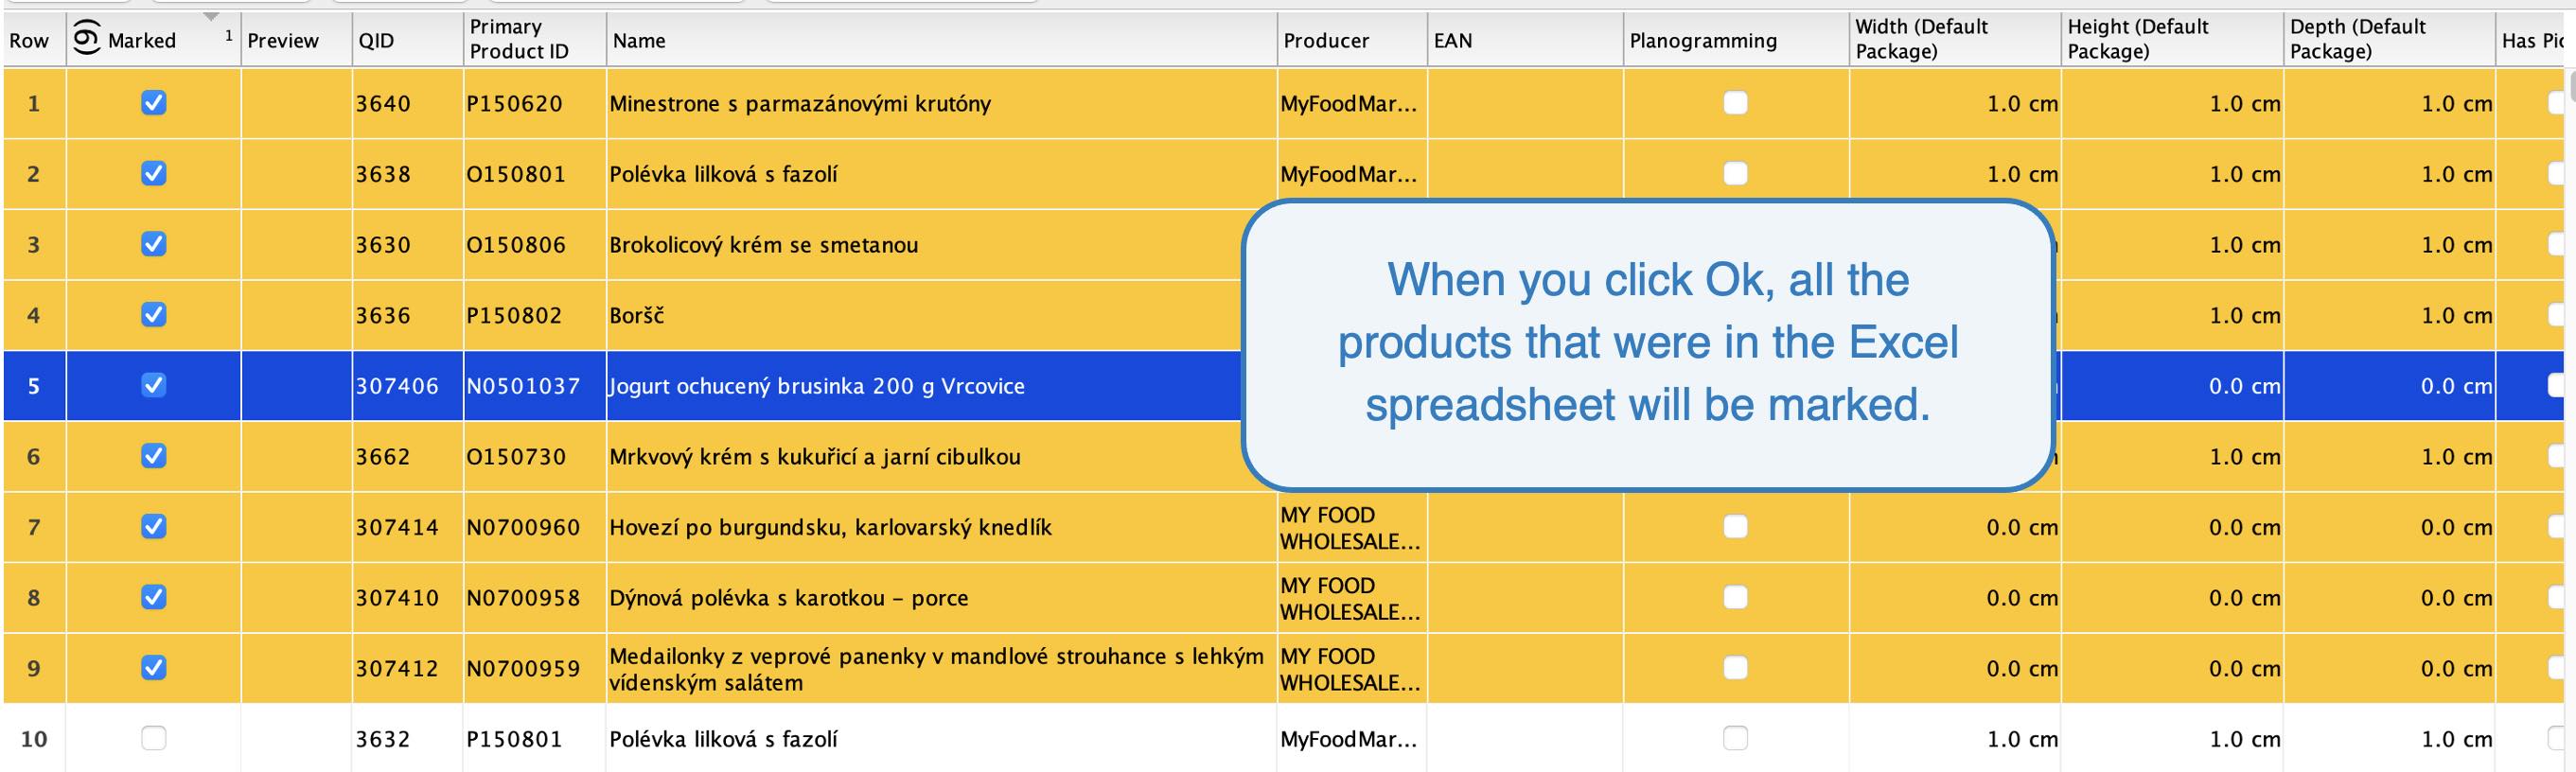The image size is (2576, 772).
Task: Click QID 307412 cell
Action: [x=407, y=668]
